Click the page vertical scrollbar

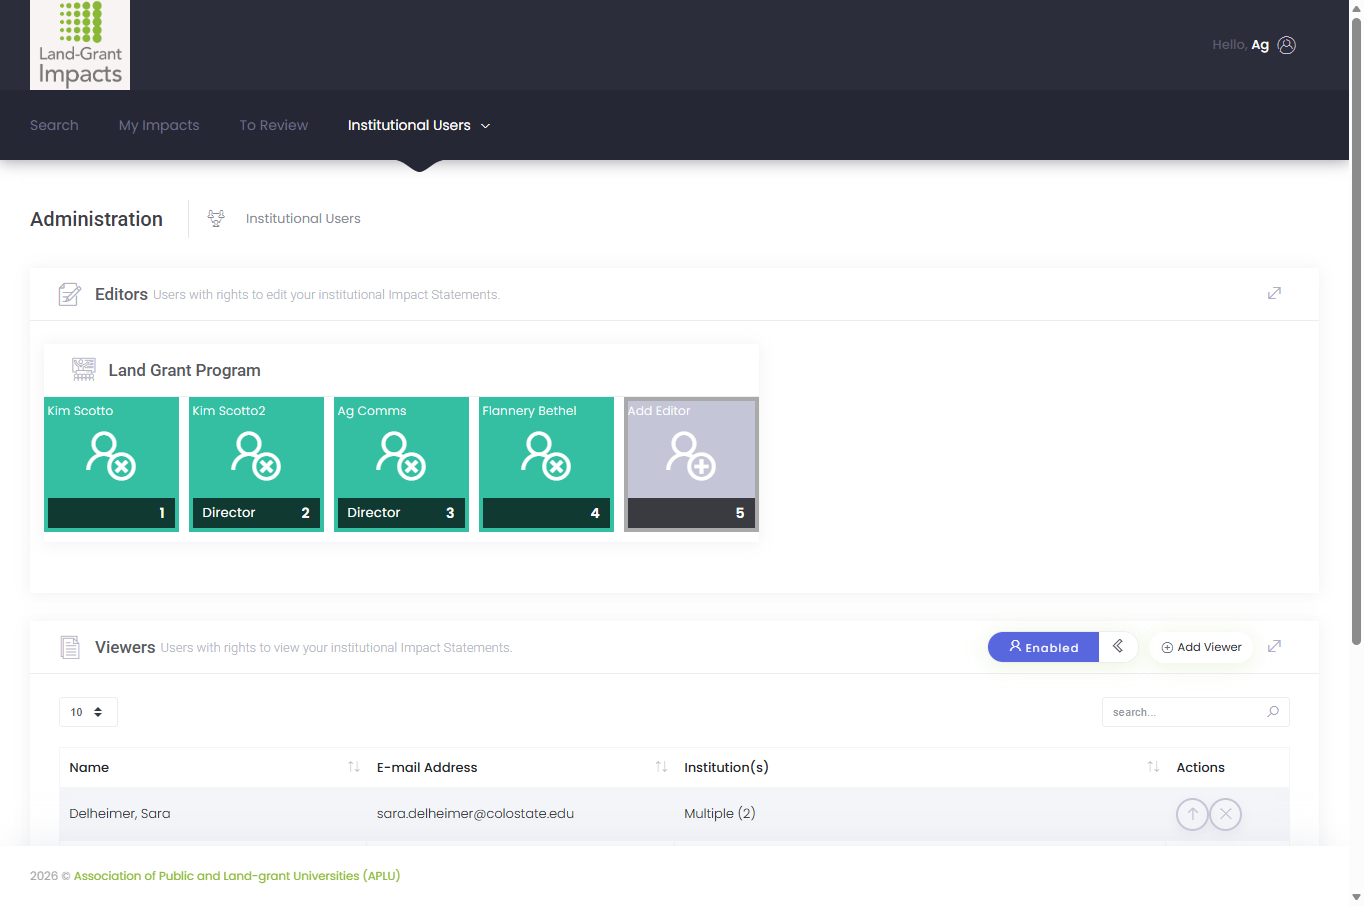[1356, 330]
